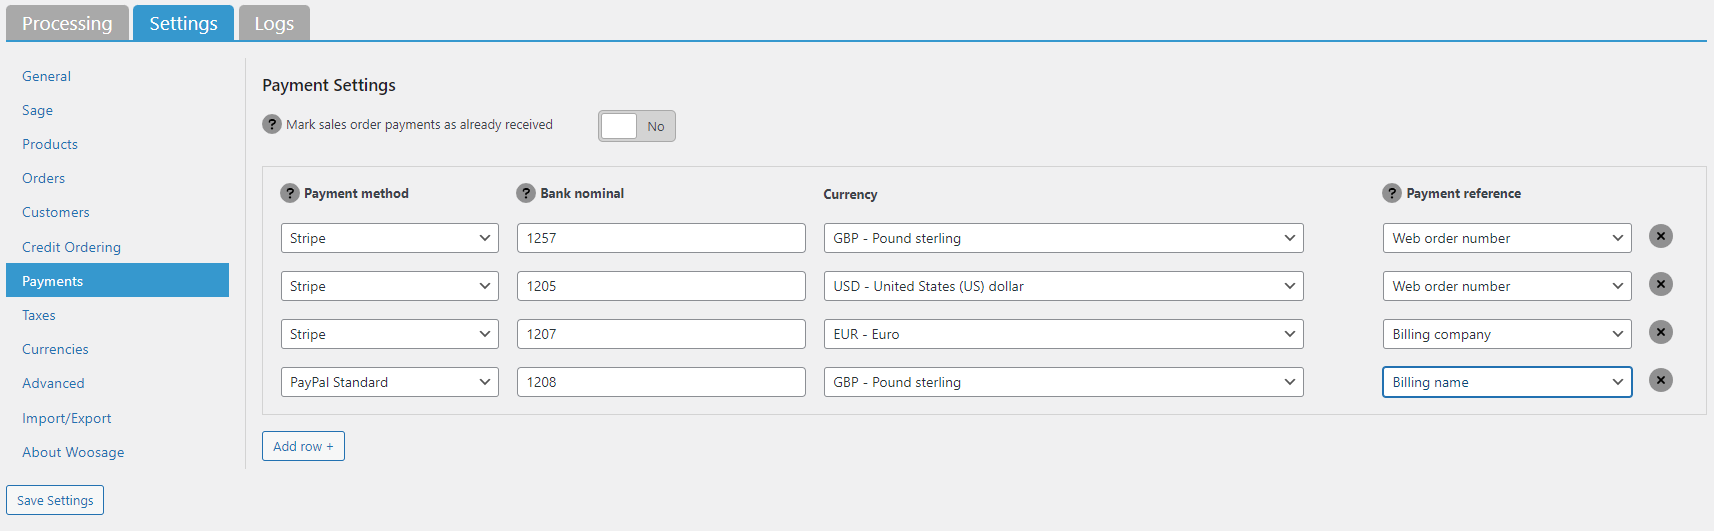The width and height of the screenshot is (1714, 531).
Task: Open payment method dropdown in row 1205
Action: point(390,286)
